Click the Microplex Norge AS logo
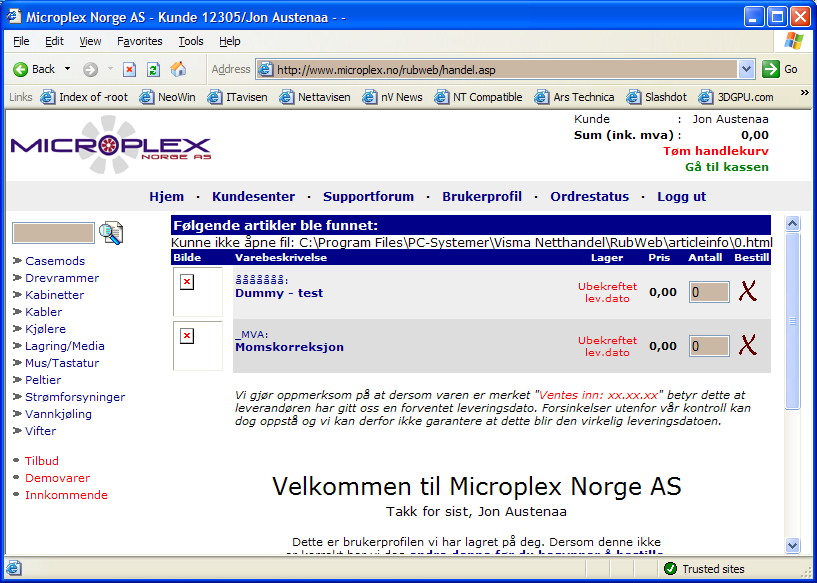This screenshot has width=817, height=583. [110, 145]
